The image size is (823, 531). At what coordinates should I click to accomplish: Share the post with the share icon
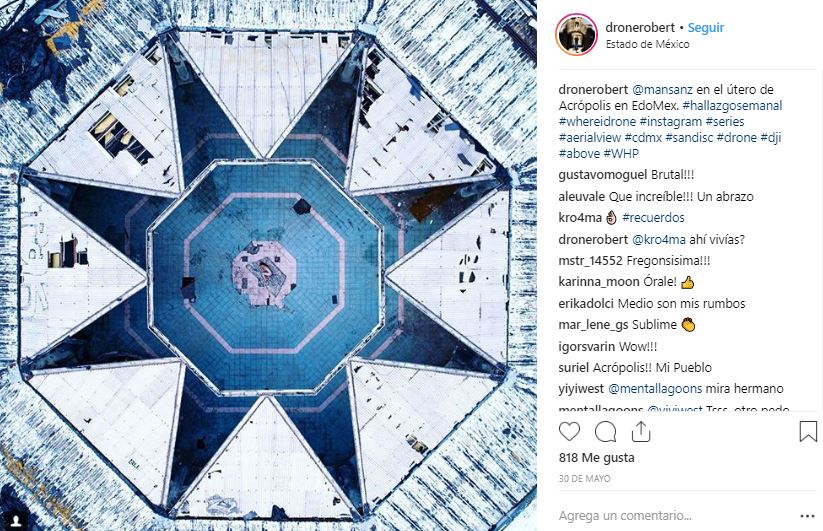[641, 432]
